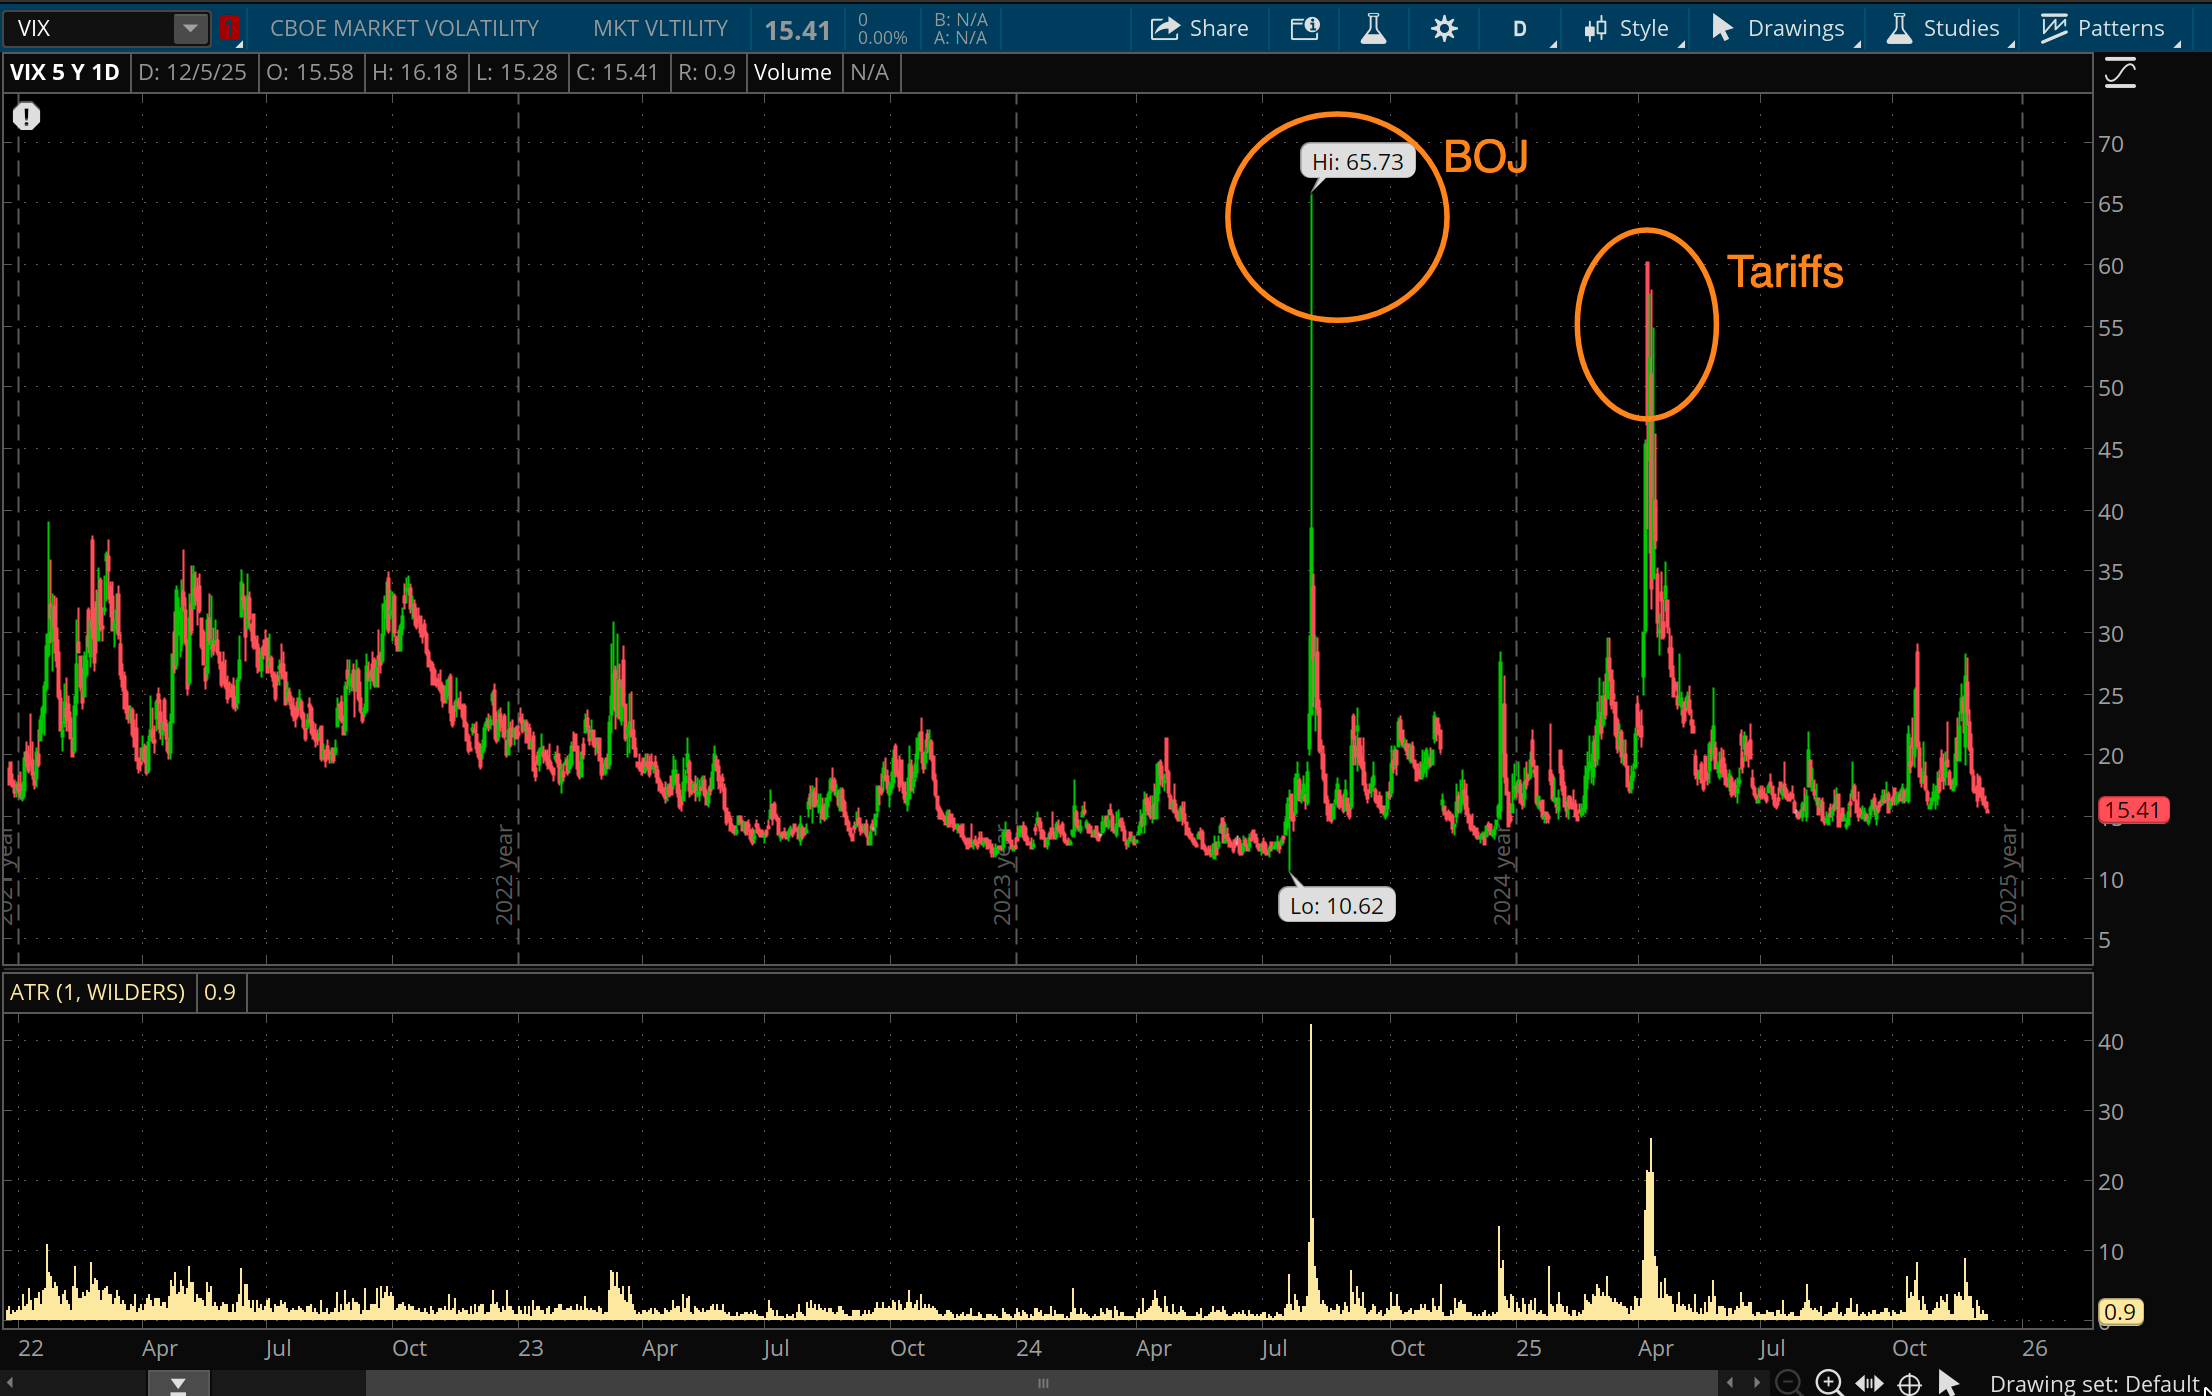Click the horizontal scrollbar thumb below chart

(x=1042, y=1383)
